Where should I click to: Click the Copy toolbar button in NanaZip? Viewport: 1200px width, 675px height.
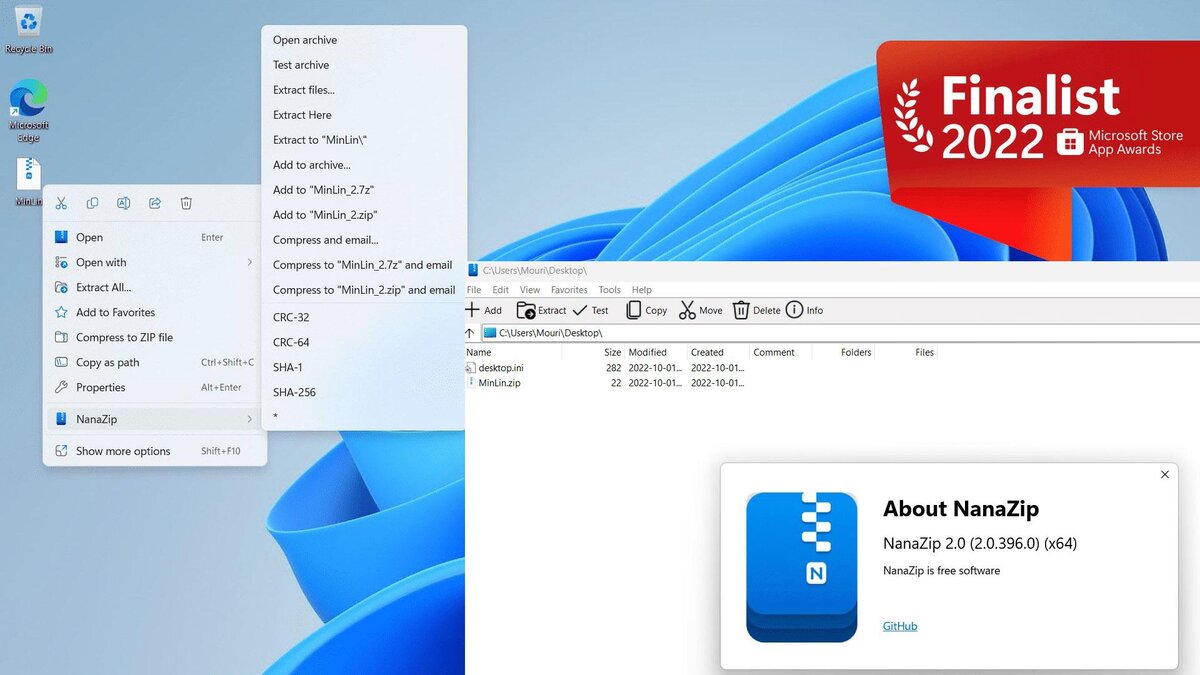[646, 310]
